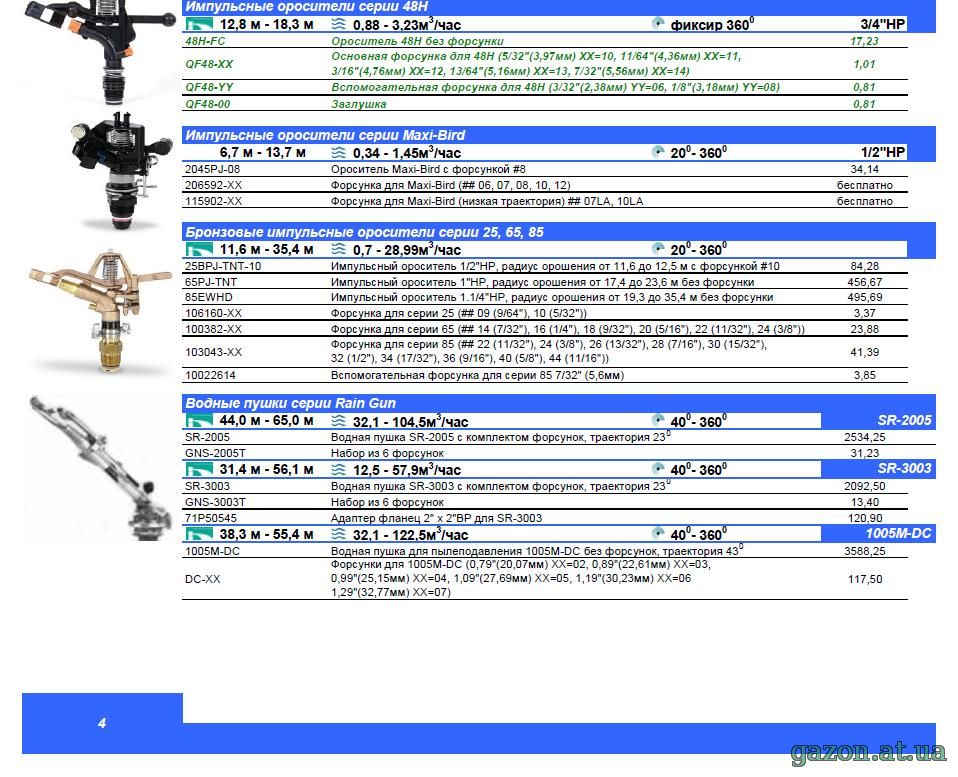958x777 pixels.
Task: Click the page number 4 in the footer
Action: coord(102,723)
